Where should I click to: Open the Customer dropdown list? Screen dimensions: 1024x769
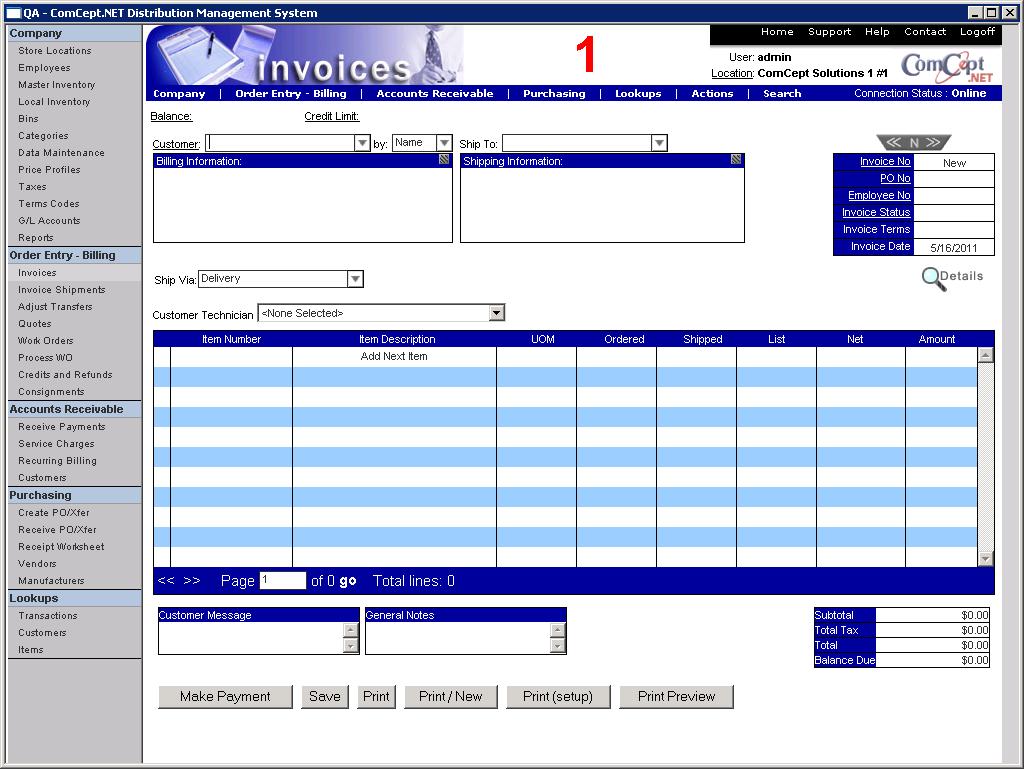pos(362,143)
